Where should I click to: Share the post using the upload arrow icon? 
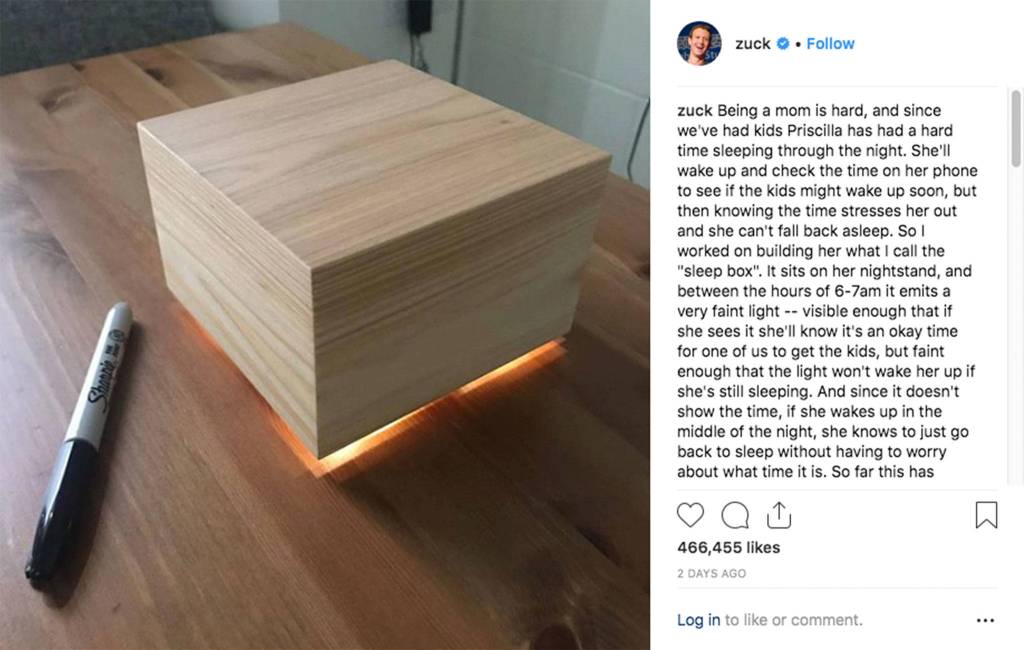(778, 515)
